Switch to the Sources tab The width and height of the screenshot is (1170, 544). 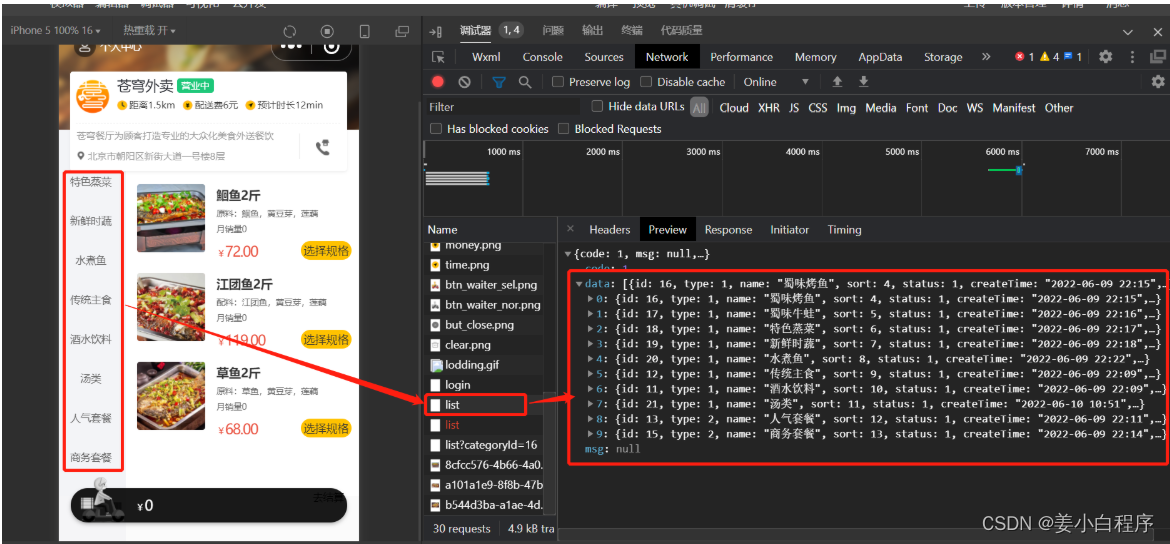(604, 57)
